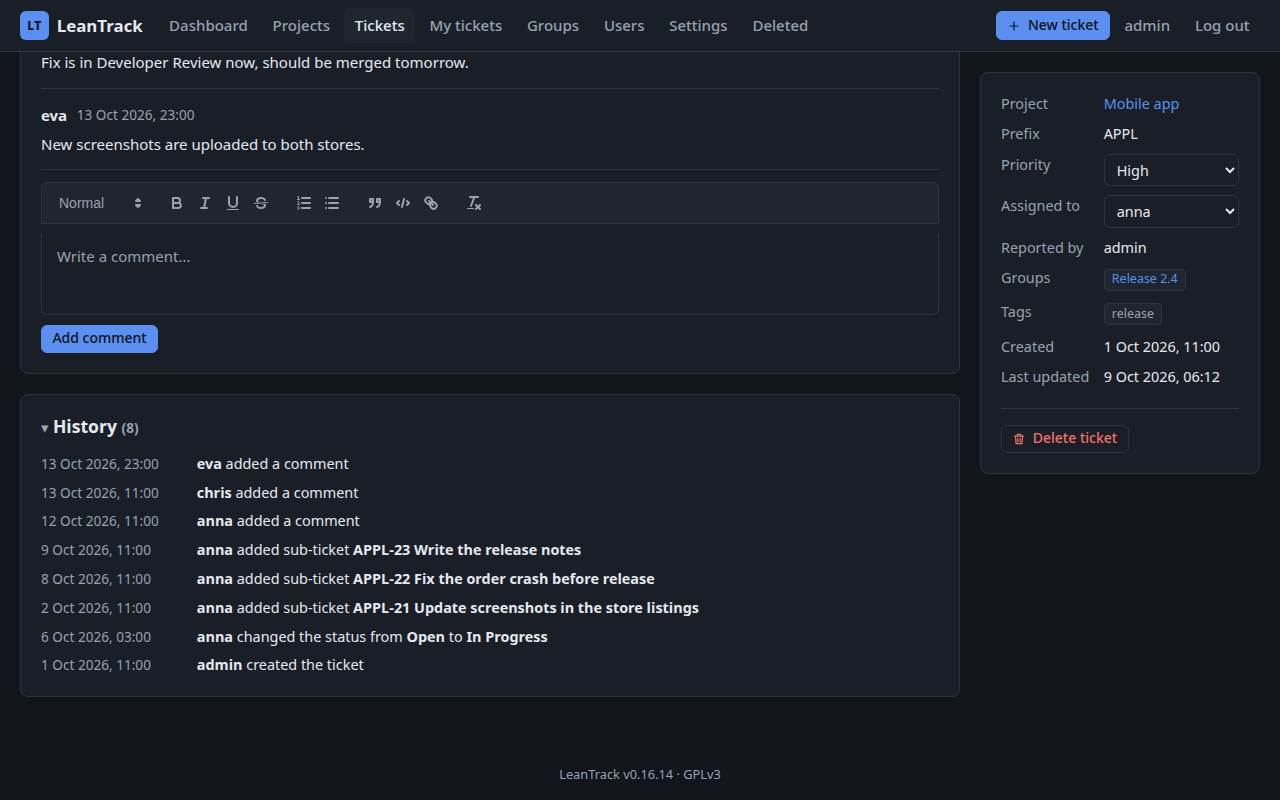Toggle italic formatting in comment editor
Viewport: 1280px width, 800px height.
204,203
